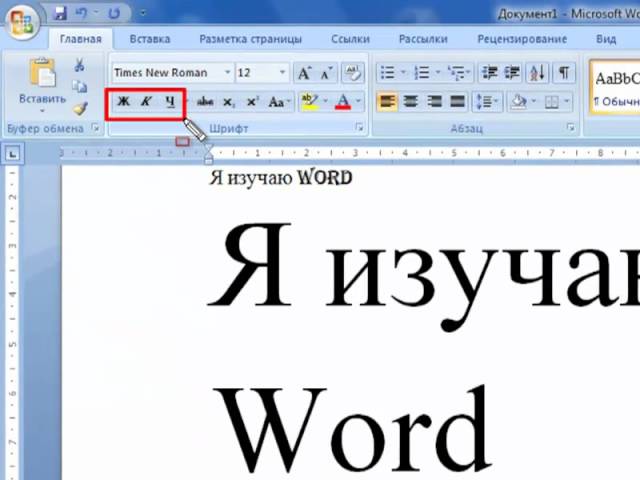
Task: Apply the red font color
Action: (343, 101)
